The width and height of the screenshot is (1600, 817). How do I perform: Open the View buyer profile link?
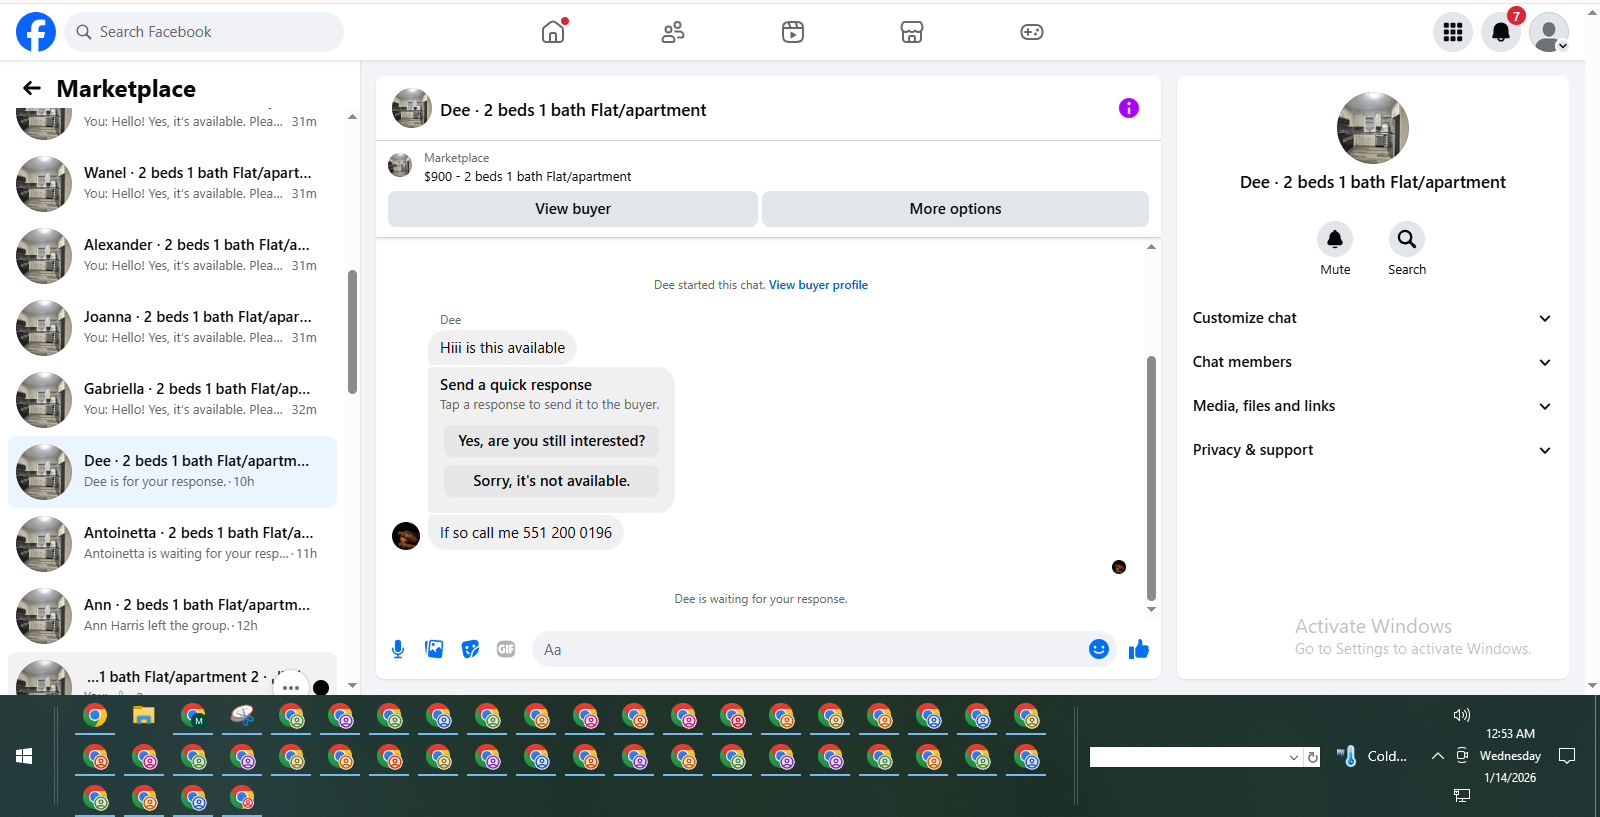point(818,285)
